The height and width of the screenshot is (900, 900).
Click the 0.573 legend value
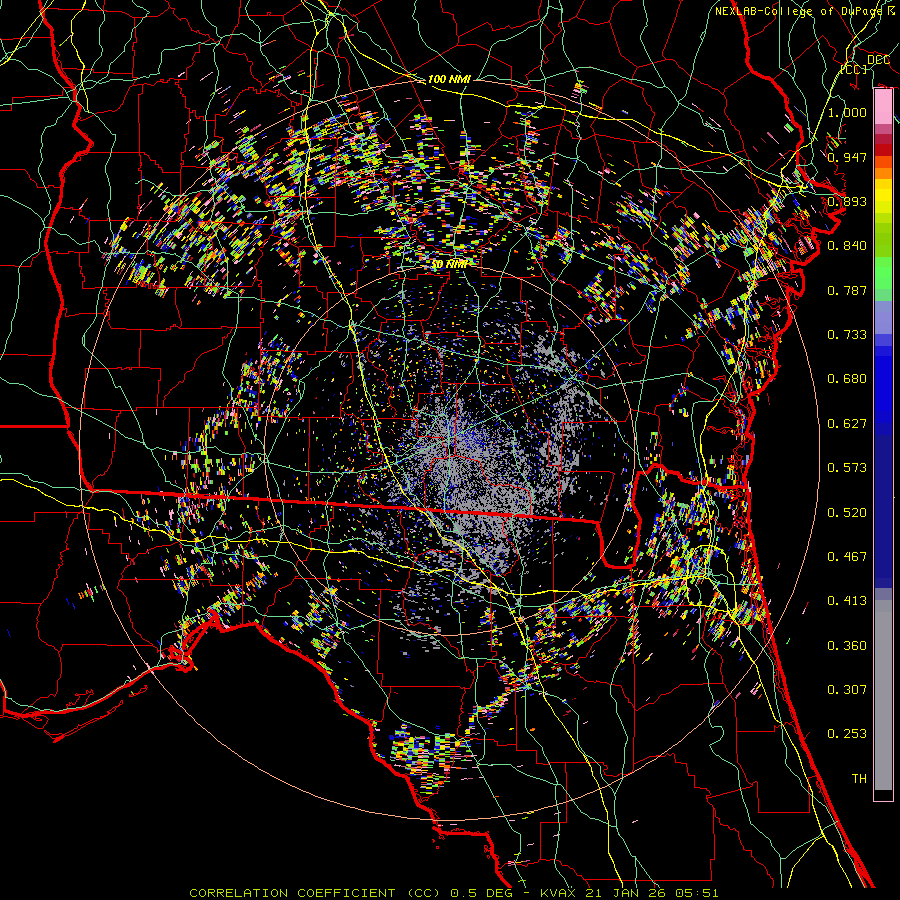click(847, 468)
